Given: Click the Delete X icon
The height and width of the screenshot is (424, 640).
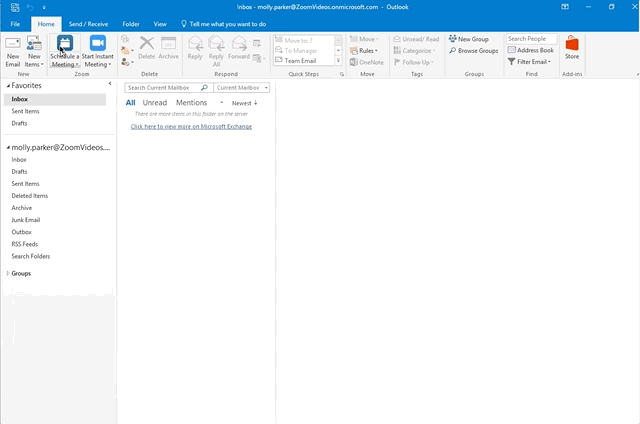Looking at the screenshot, I should click(147, 43).
